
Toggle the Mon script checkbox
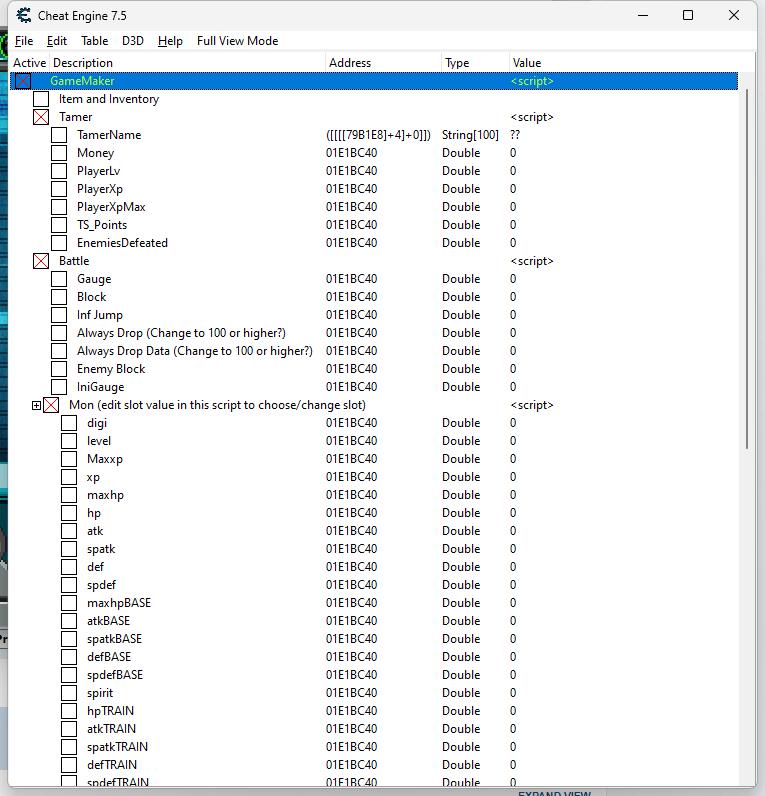coord(51,405)
